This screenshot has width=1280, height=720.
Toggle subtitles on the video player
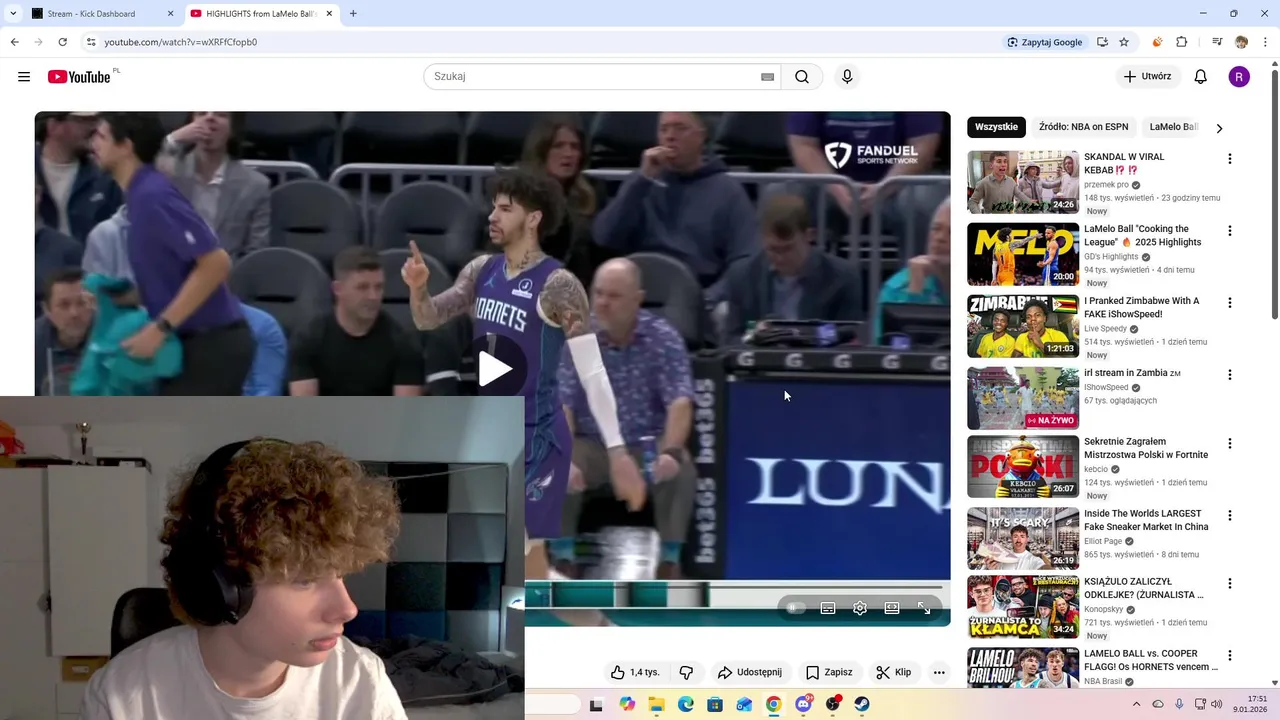828,608
